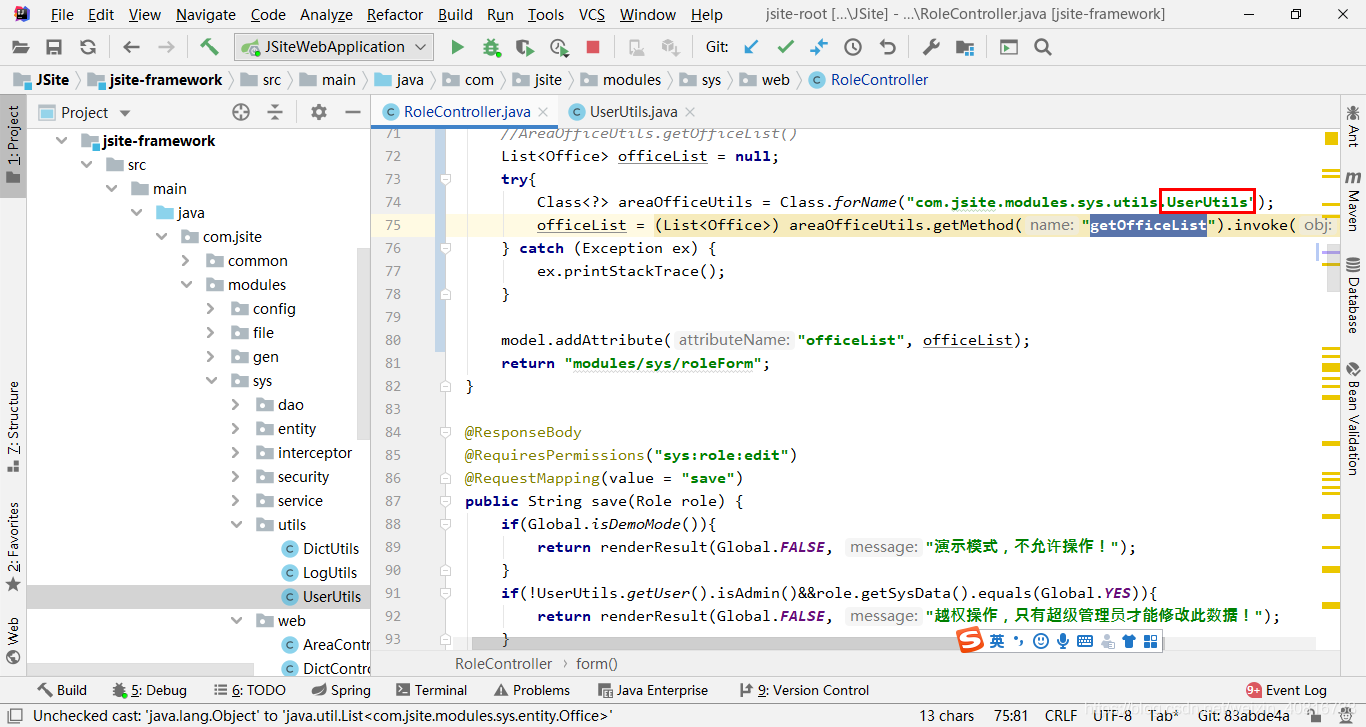Run JSiteWebApplication with the green play icon
The height and width of the screenshot is (727, 1366).
pyautogui.click(x=457, y=47)
